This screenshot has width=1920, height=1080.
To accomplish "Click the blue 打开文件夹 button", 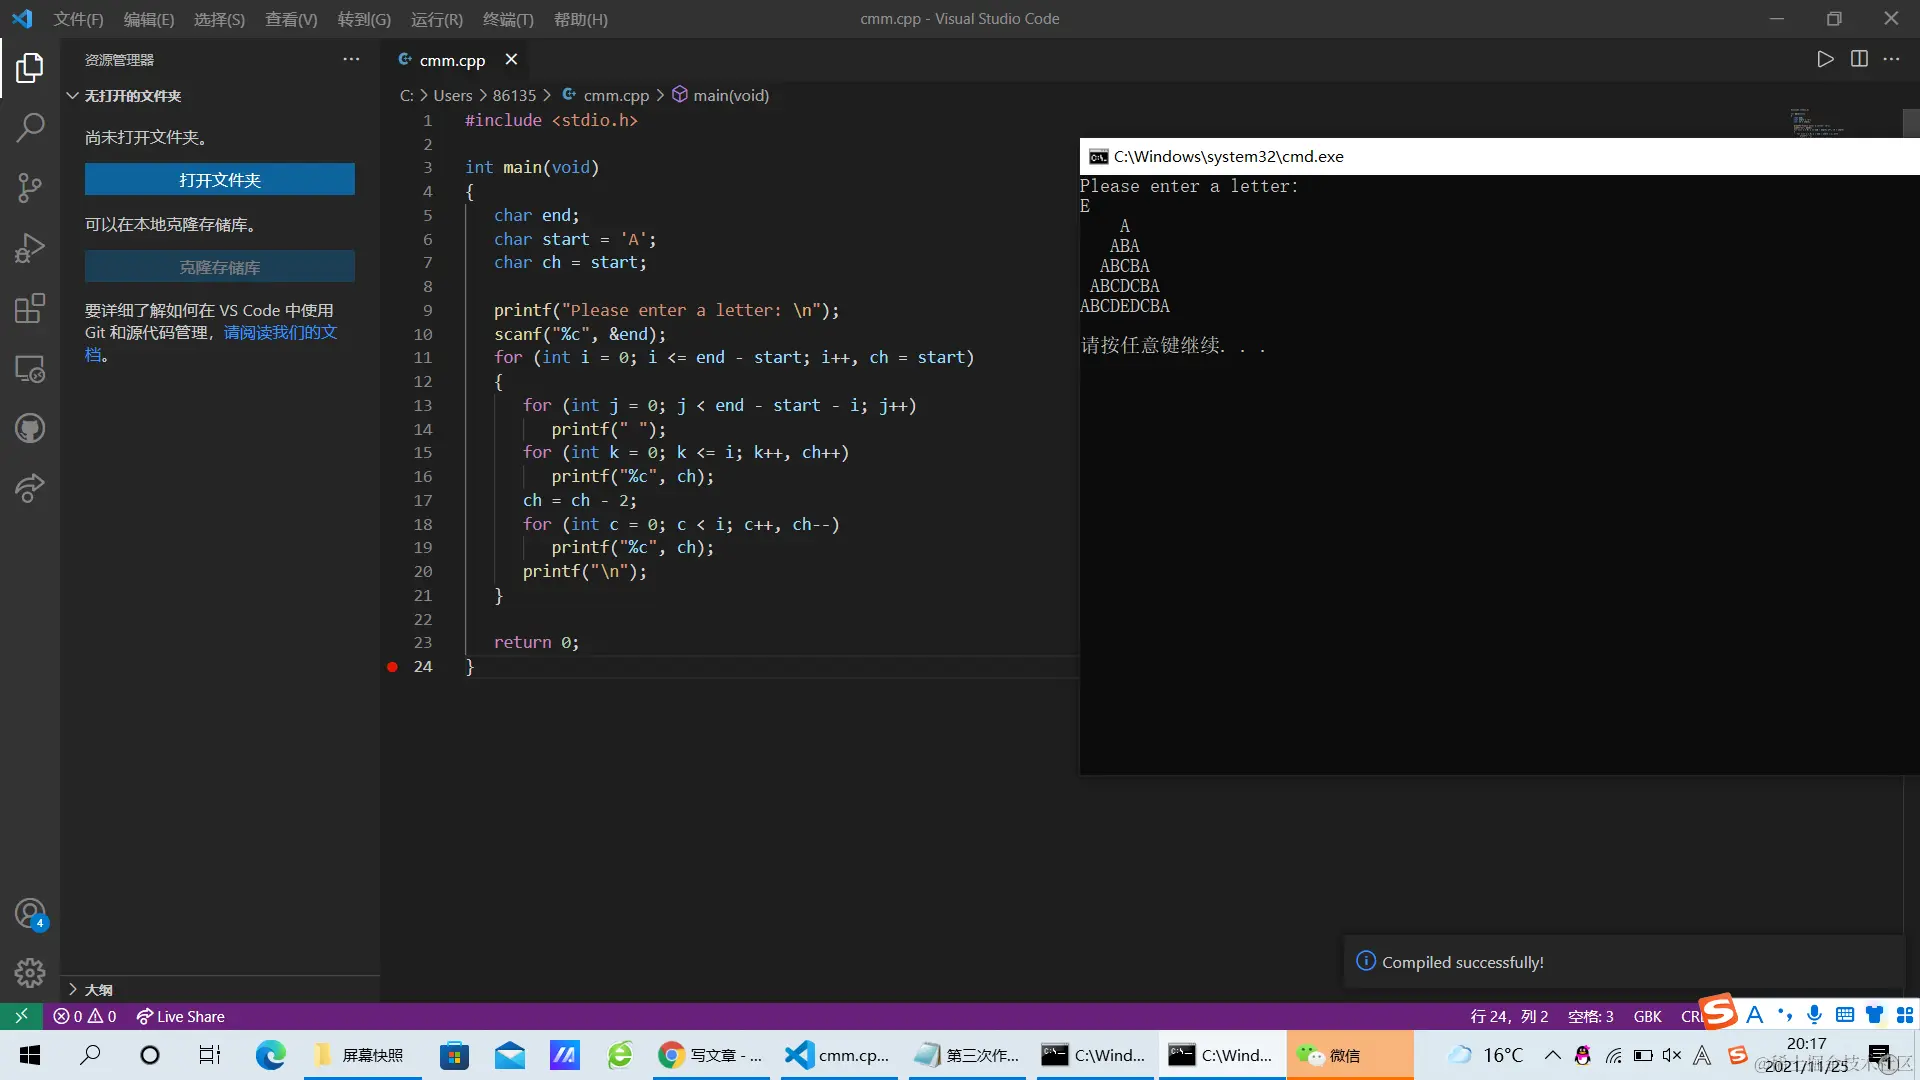I will click(219, 180).
